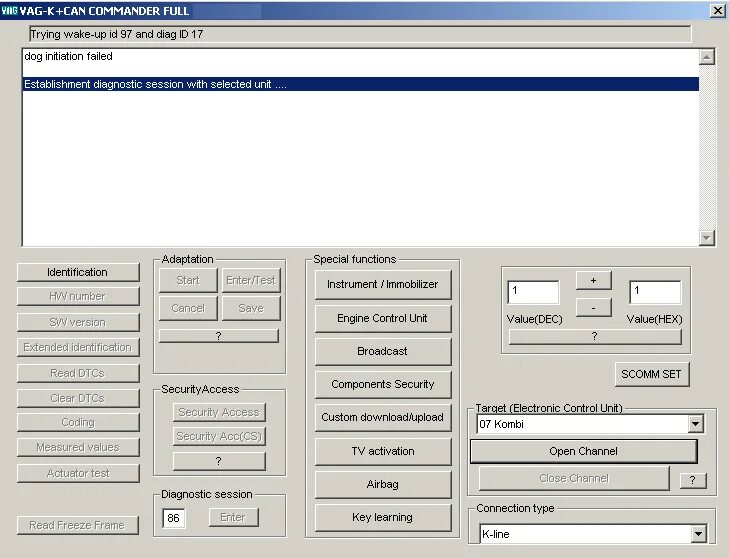Open the Airbag special function
The width and height of the screenshot is (729, 558).
(383, 484)
